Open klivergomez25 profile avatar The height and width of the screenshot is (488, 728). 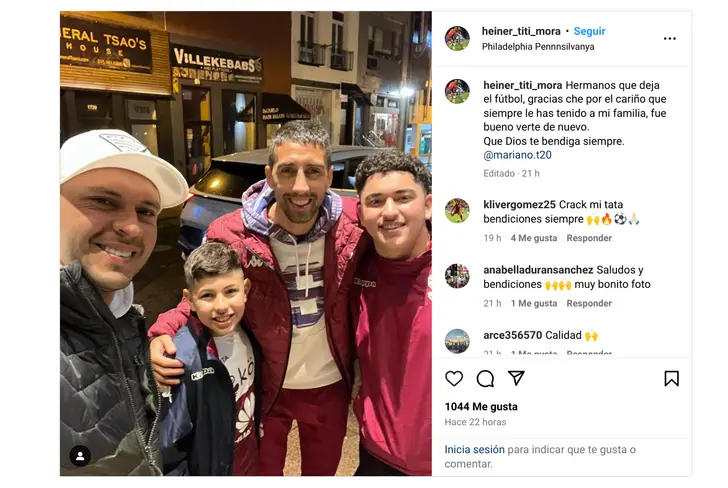point(457,210)
